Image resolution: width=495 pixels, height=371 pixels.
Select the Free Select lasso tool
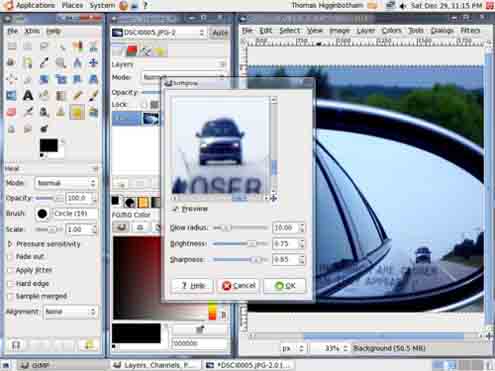point(44,46)
